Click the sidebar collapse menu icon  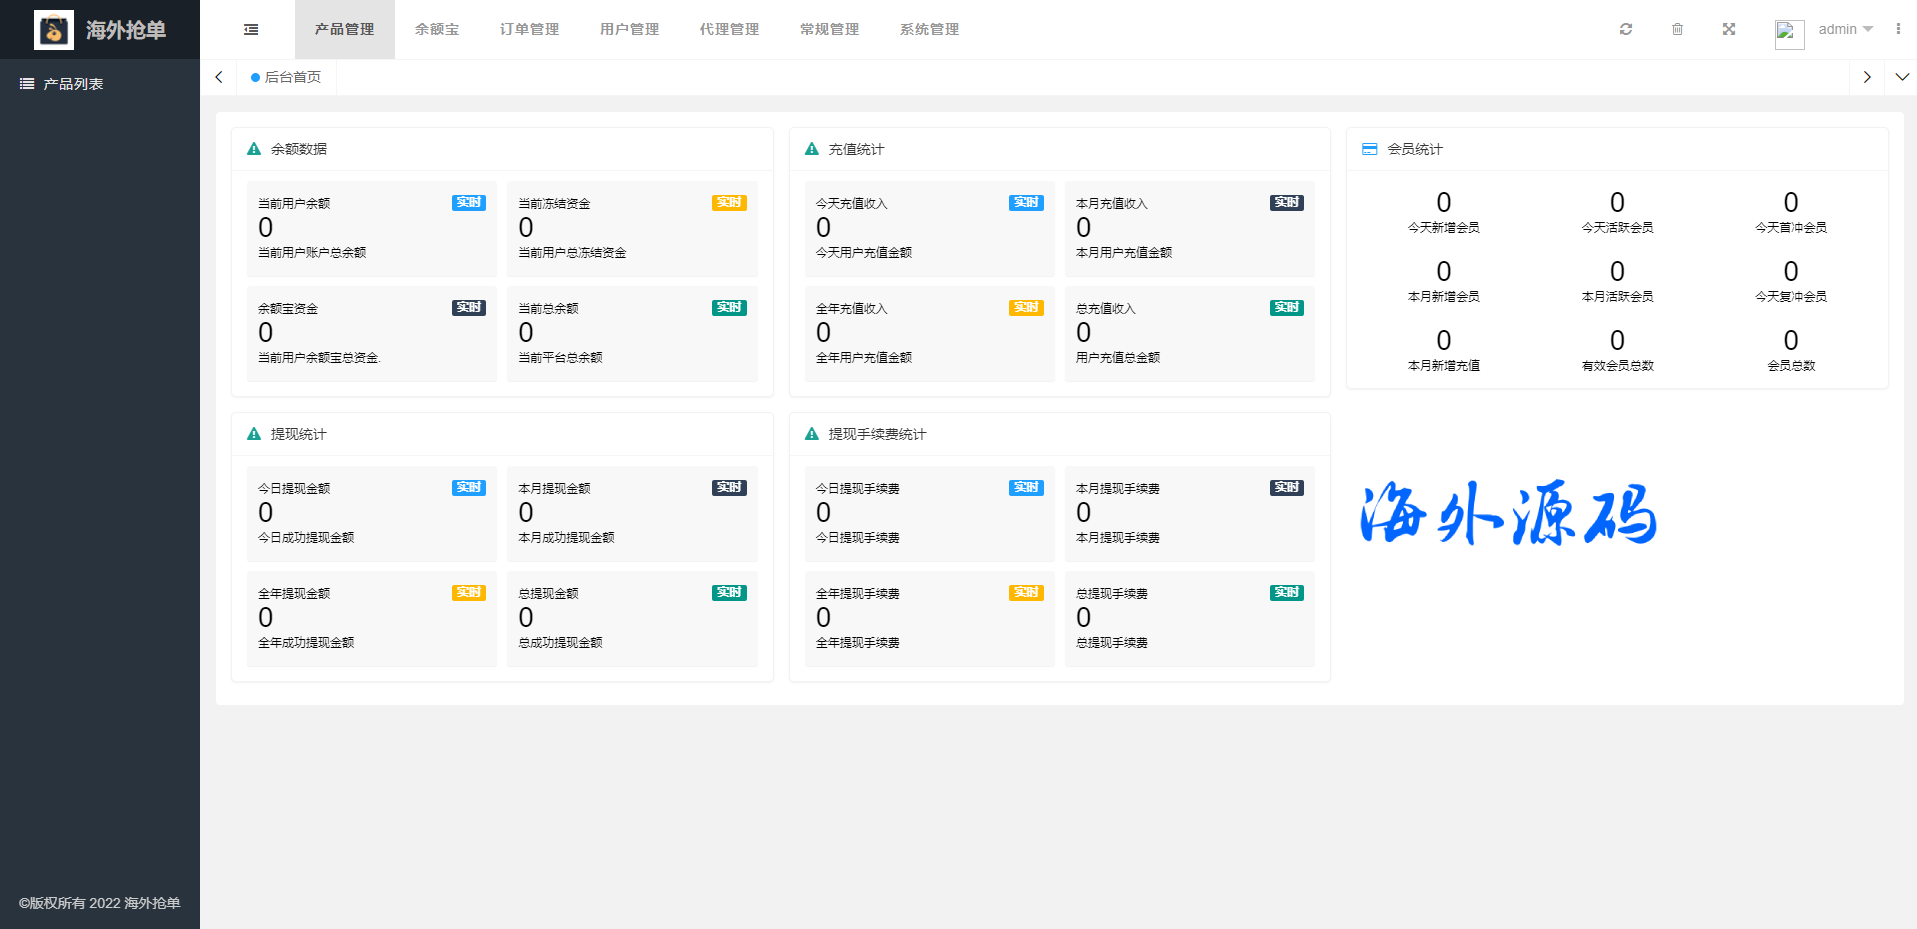pos(251,30)
